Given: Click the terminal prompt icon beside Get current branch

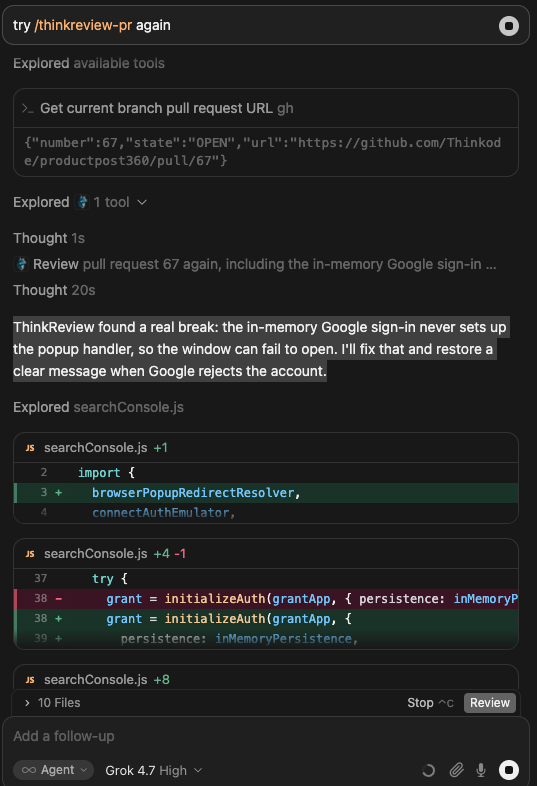Looking at the screenshot, I should [28, 108].
